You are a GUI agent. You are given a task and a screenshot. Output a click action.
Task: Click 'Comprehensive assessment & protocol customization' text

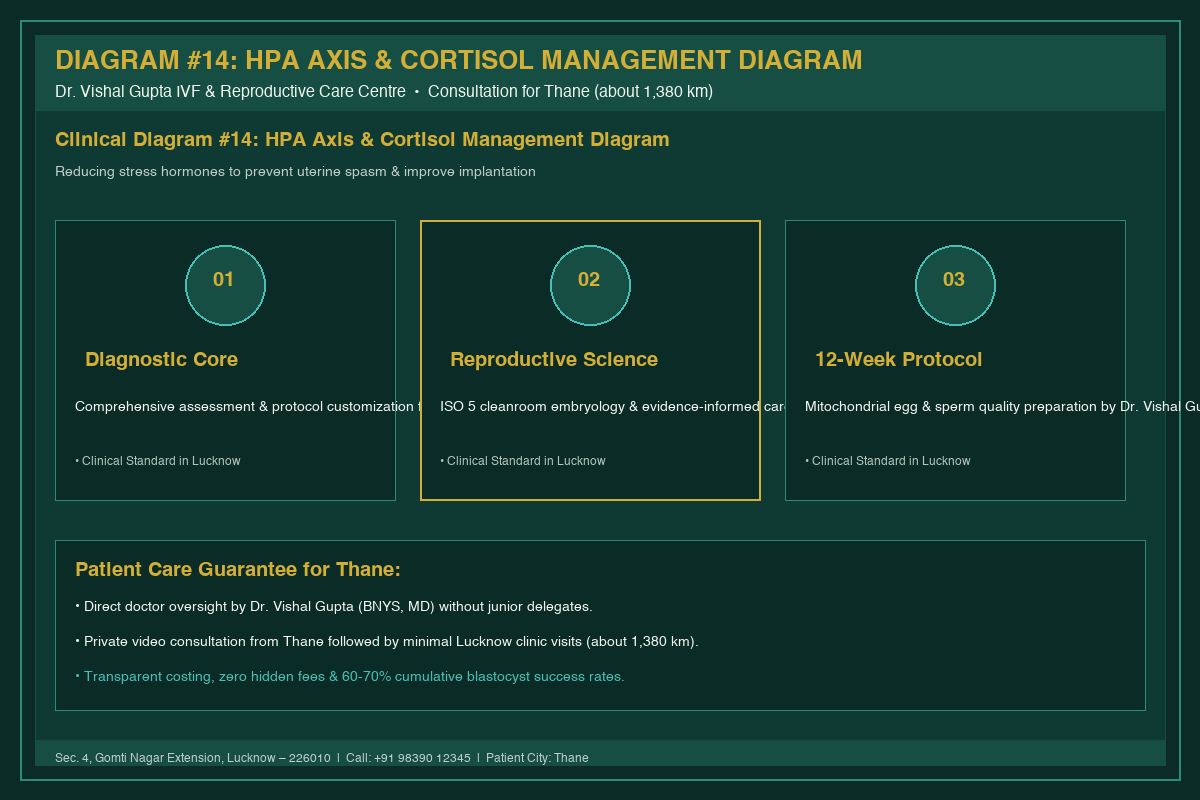(247, 406)
